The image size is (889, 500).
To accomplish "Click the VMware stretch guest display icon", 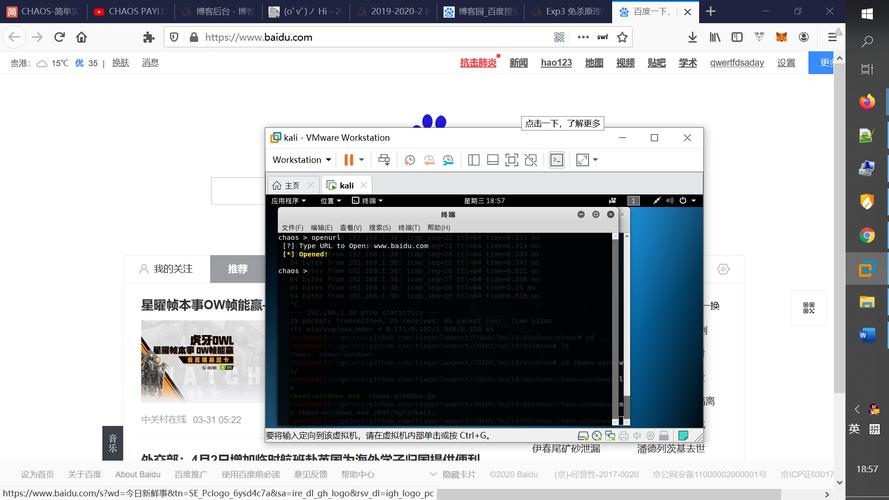I will tap(582, 160).
